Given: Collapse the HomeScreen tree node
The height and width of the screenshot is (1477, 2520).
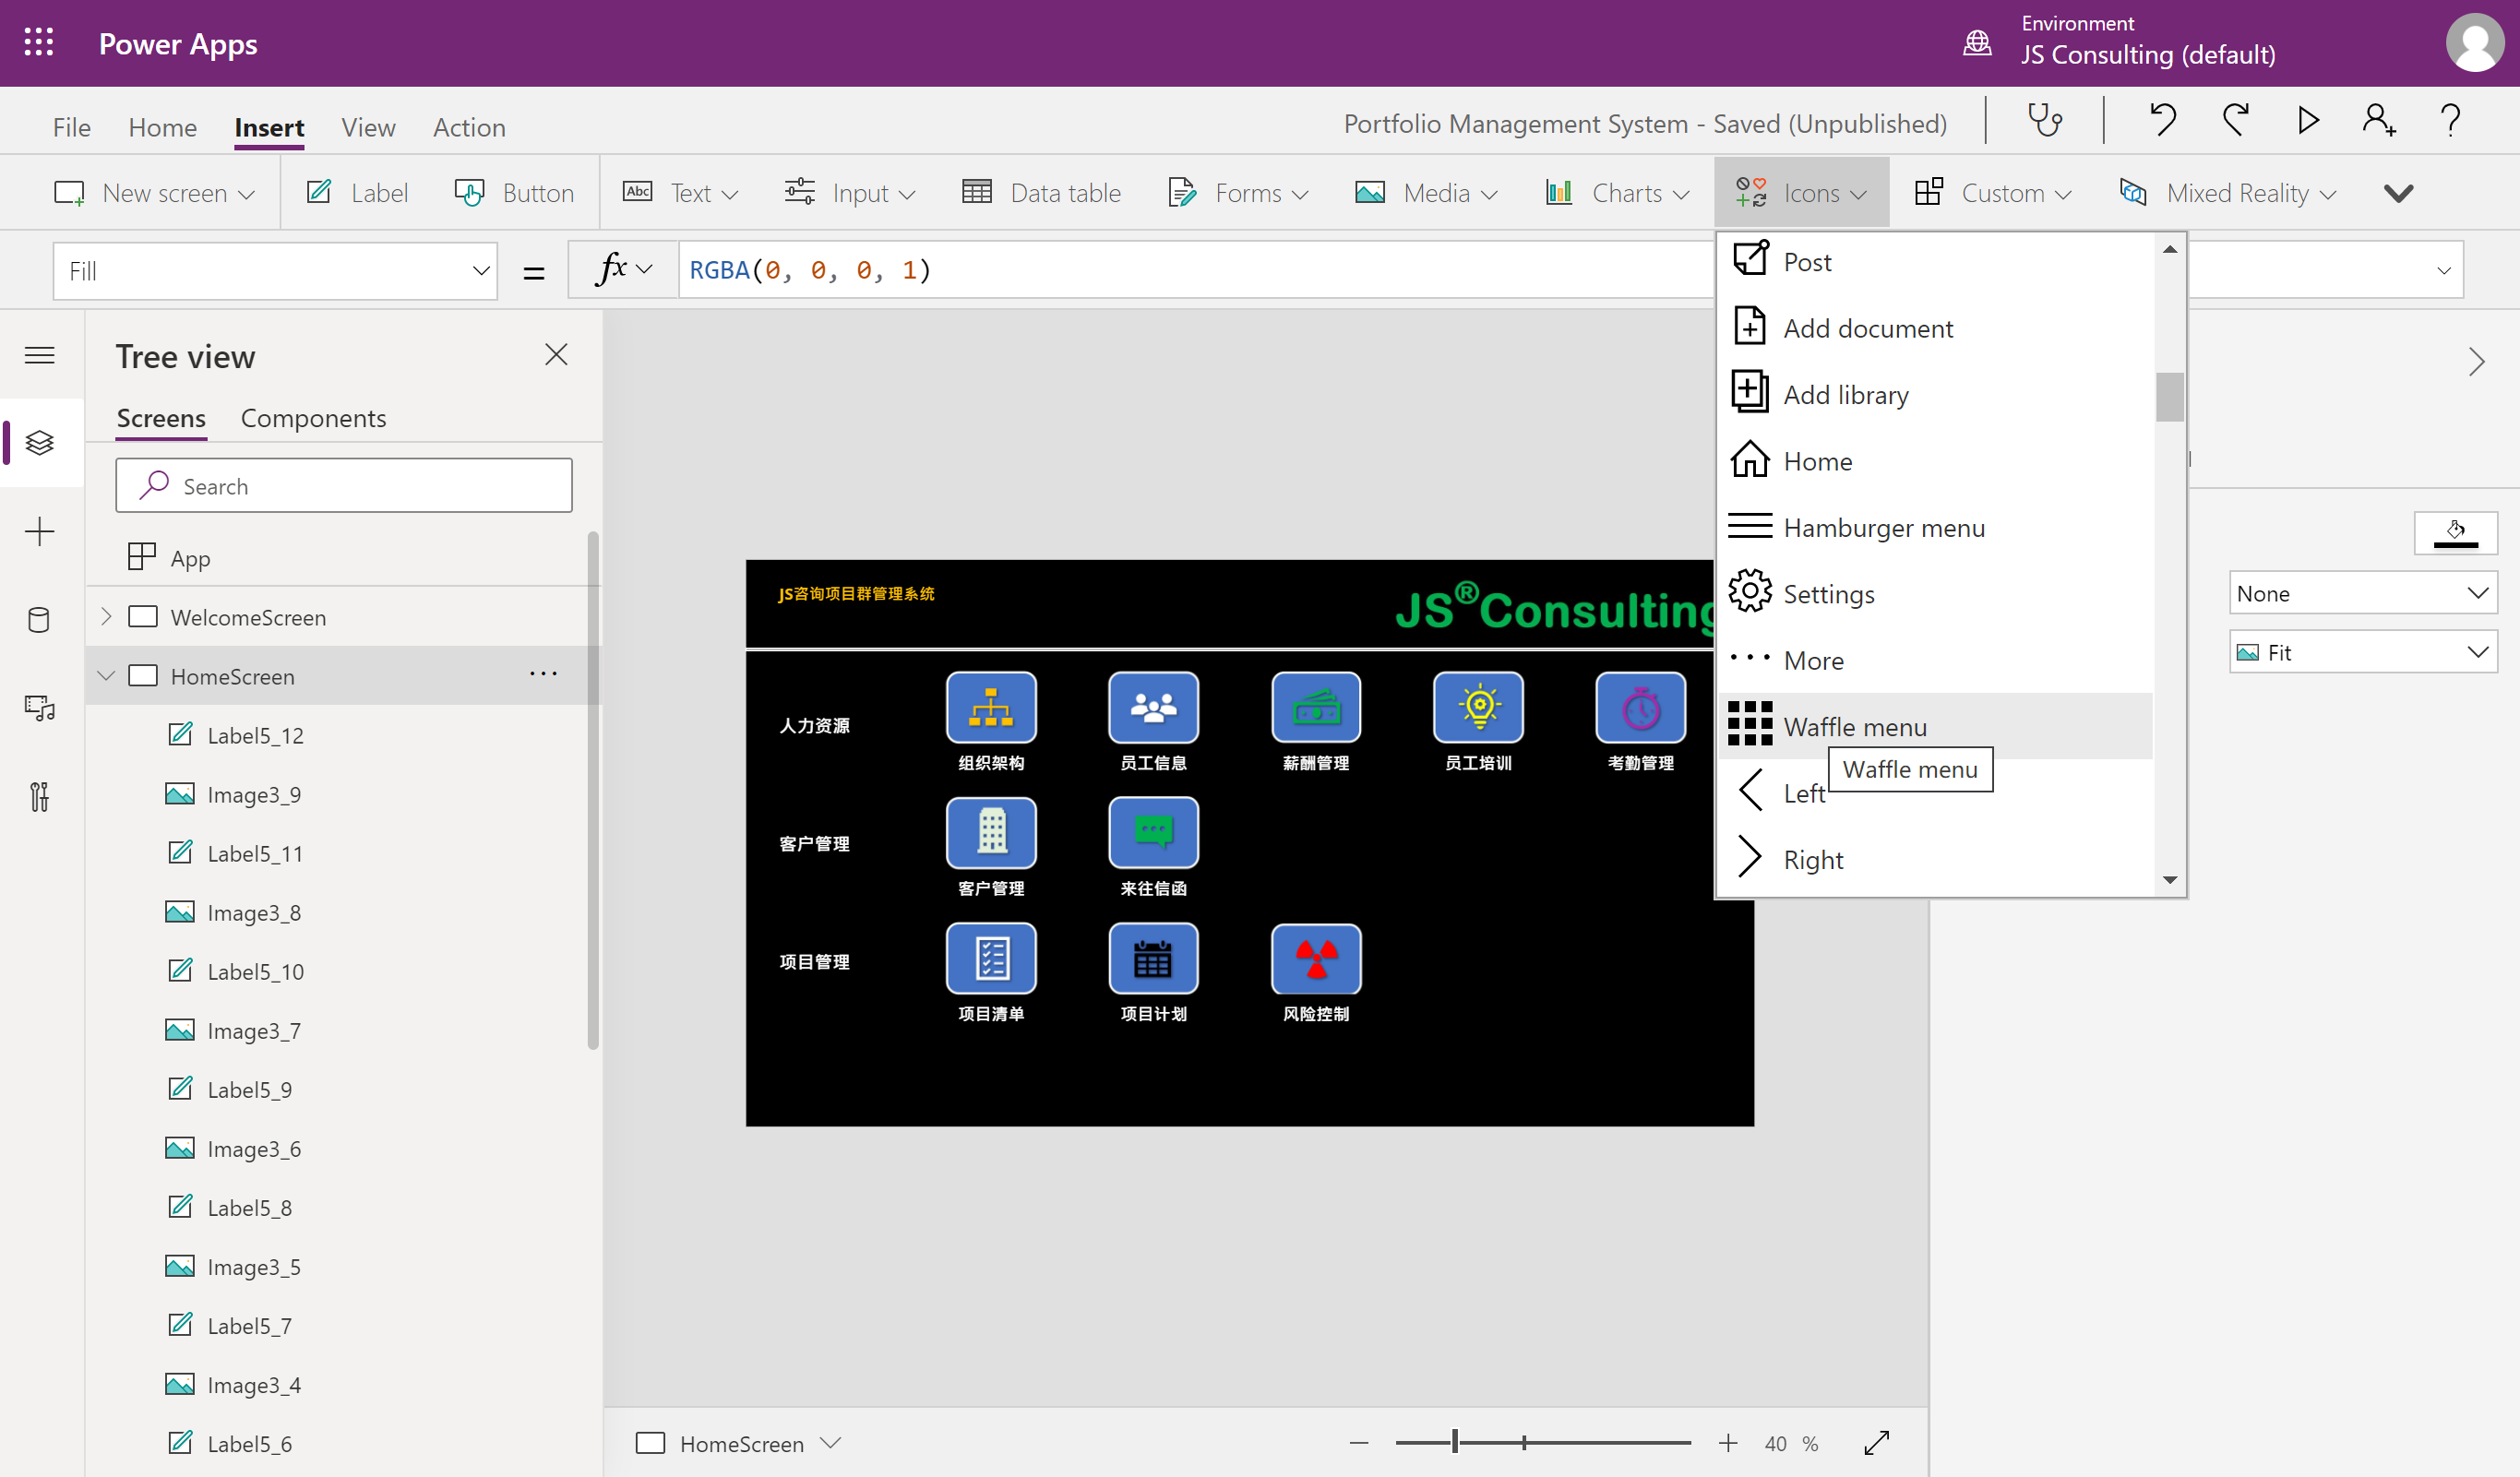Looking at the screenshot, I should [107, 675].
